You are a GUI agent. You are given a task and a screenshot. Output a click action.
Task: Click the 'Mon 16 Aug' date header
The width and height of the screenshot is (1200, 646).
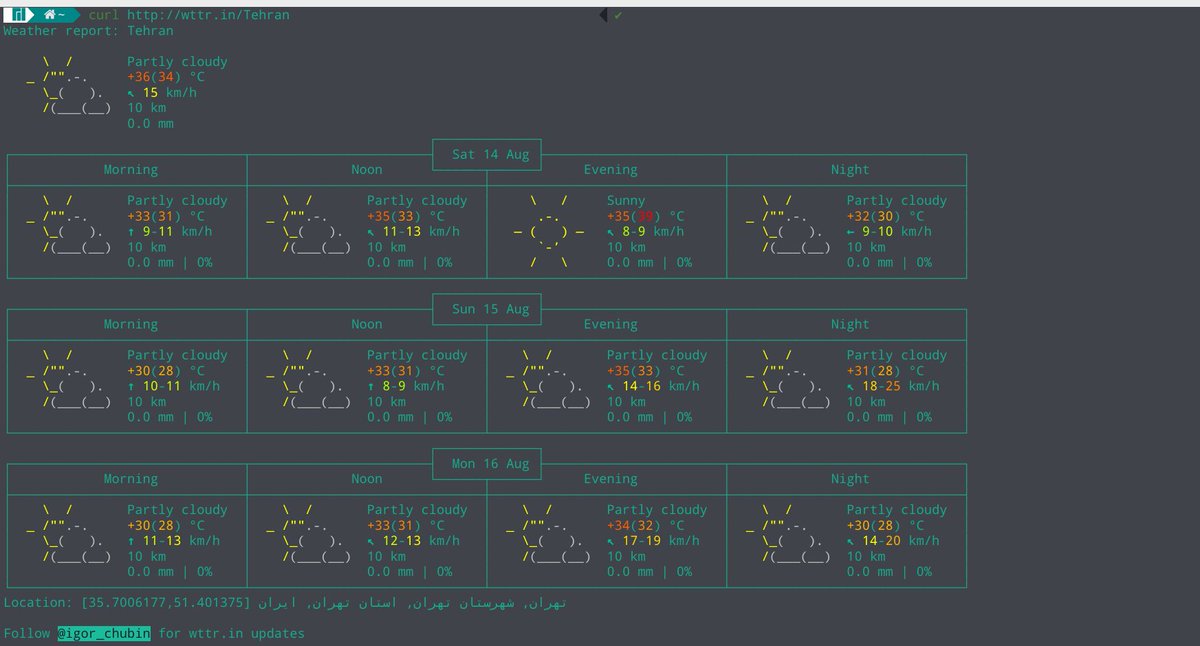click(x=490, y=464)
